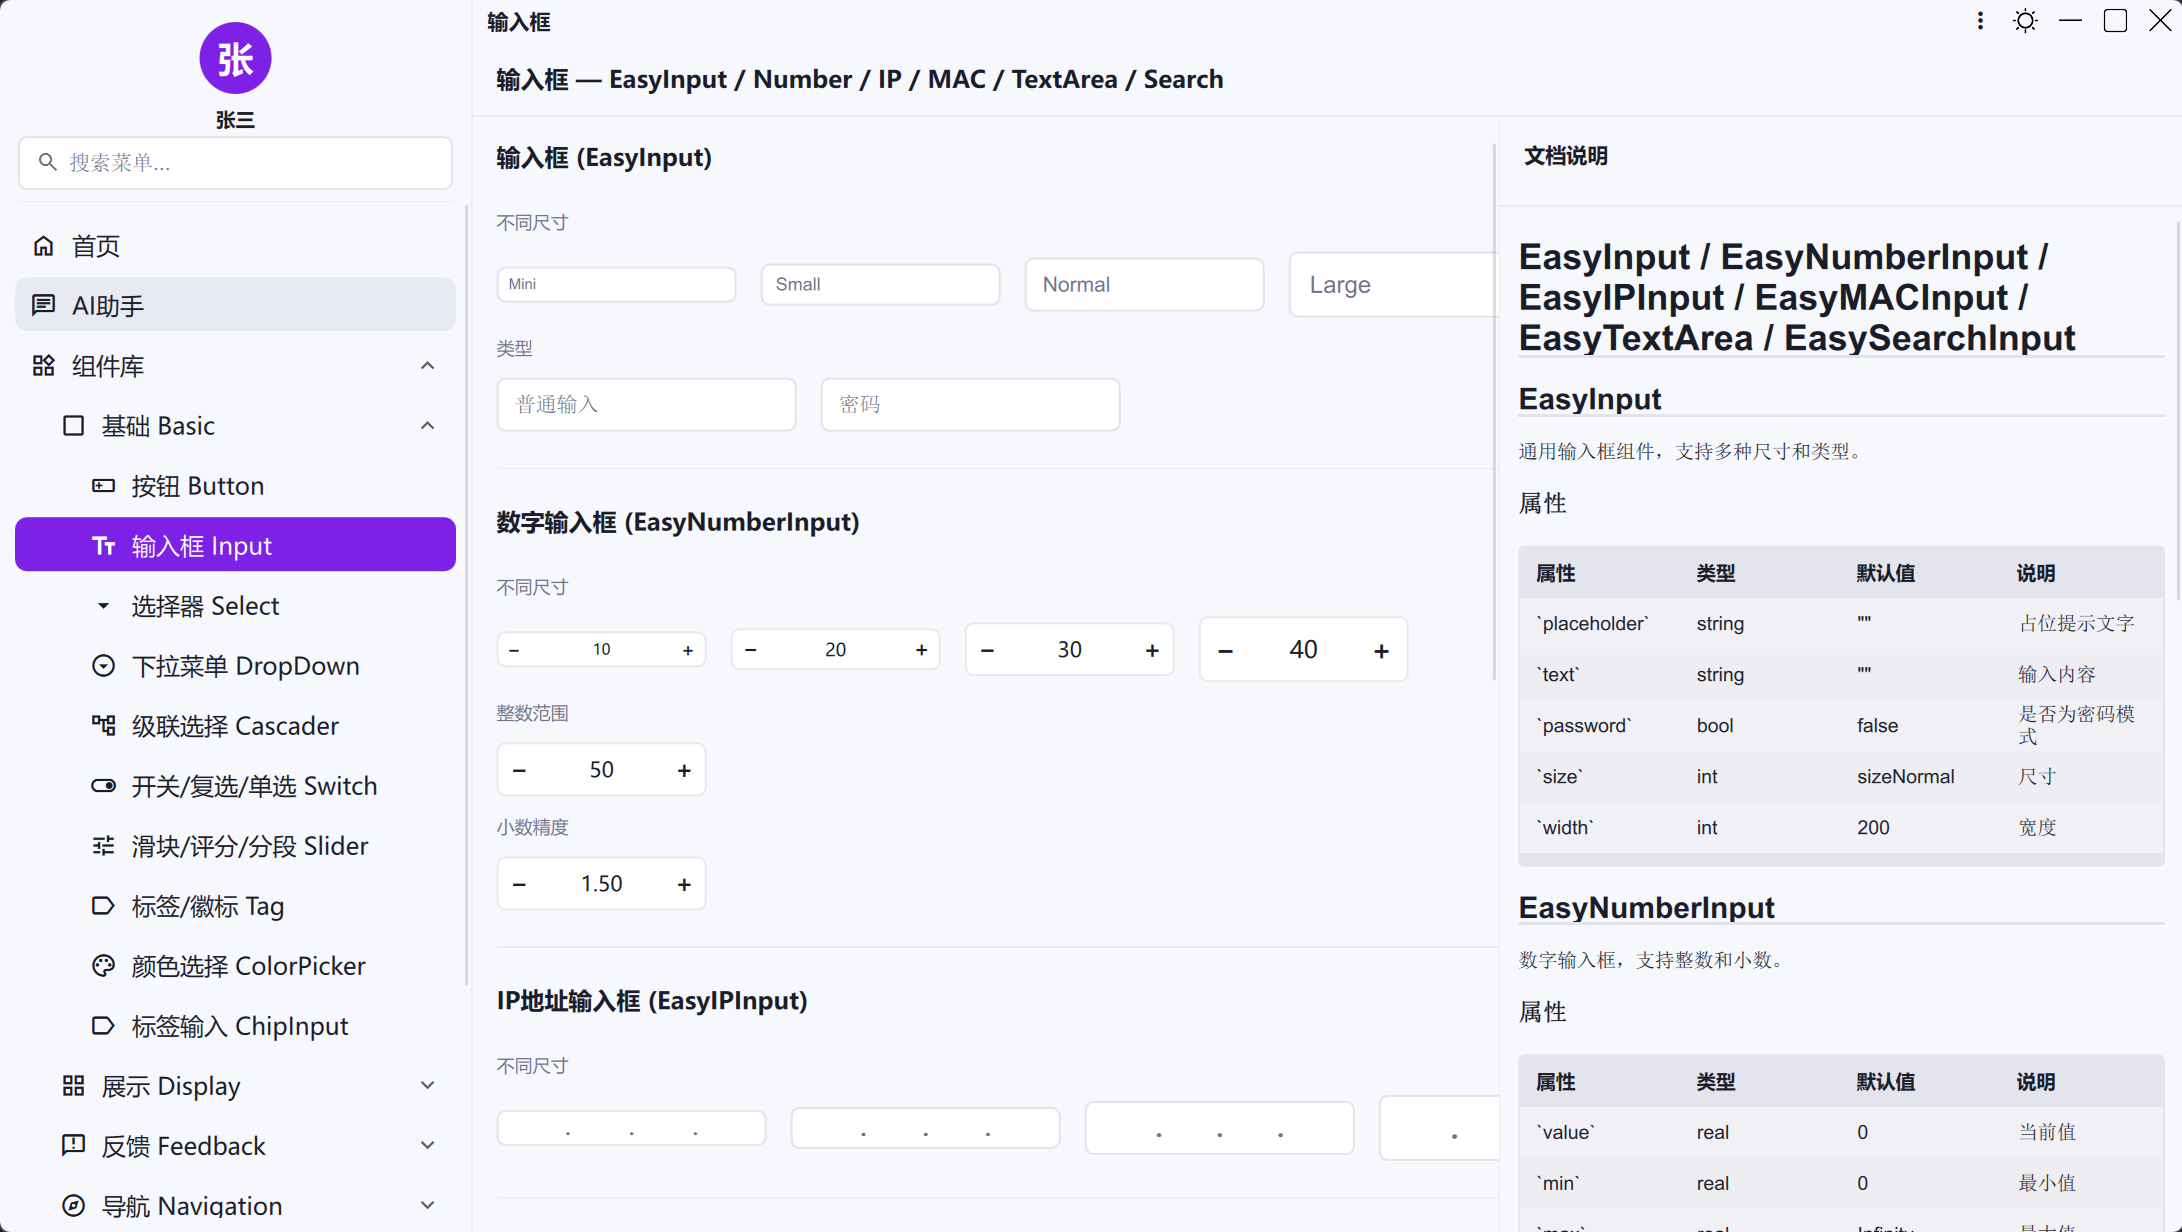The image size is (2182, 1232).
Task: Click the Tt icon of 输入框 Input
Action: (103, 546)
